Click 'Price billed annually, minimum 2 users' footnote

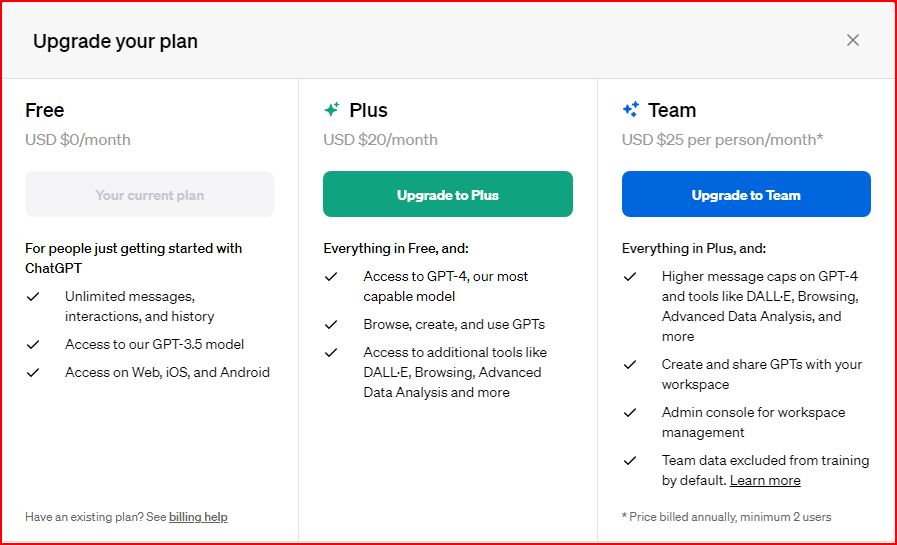[x=727, y=517]
